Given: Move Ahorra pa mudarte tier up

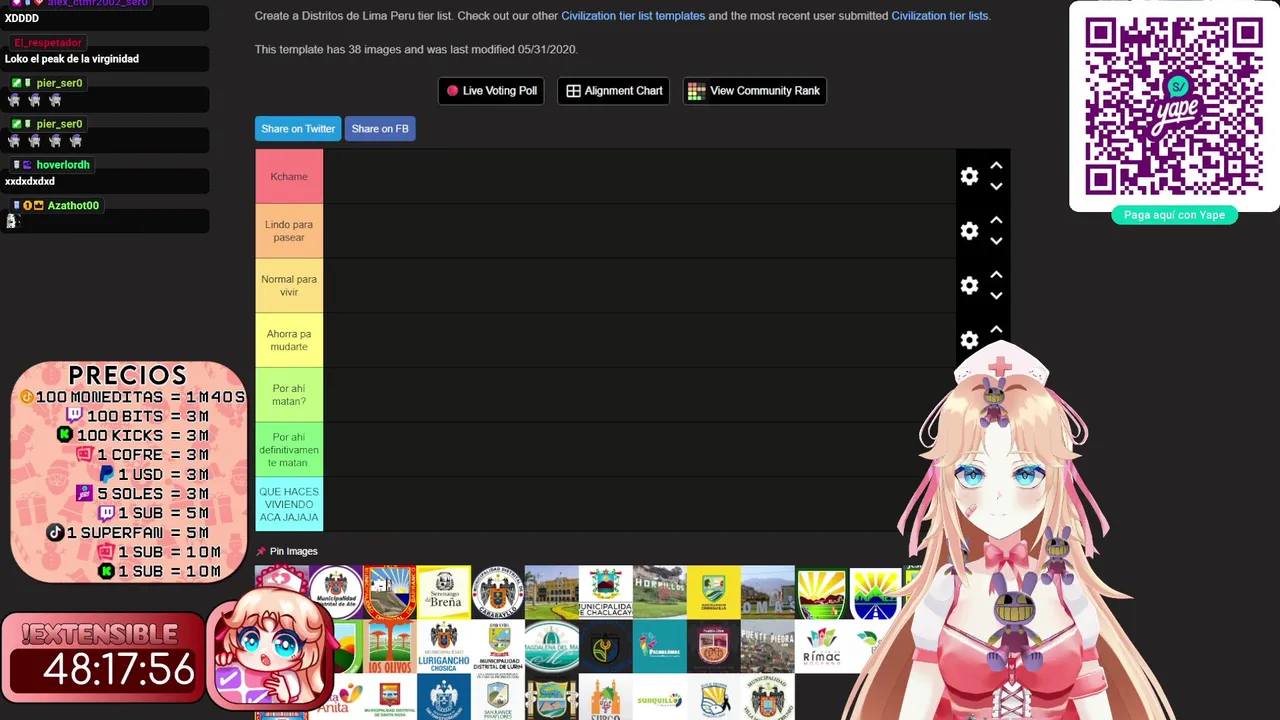Looking at the screenshot, I should coord(996,329).
